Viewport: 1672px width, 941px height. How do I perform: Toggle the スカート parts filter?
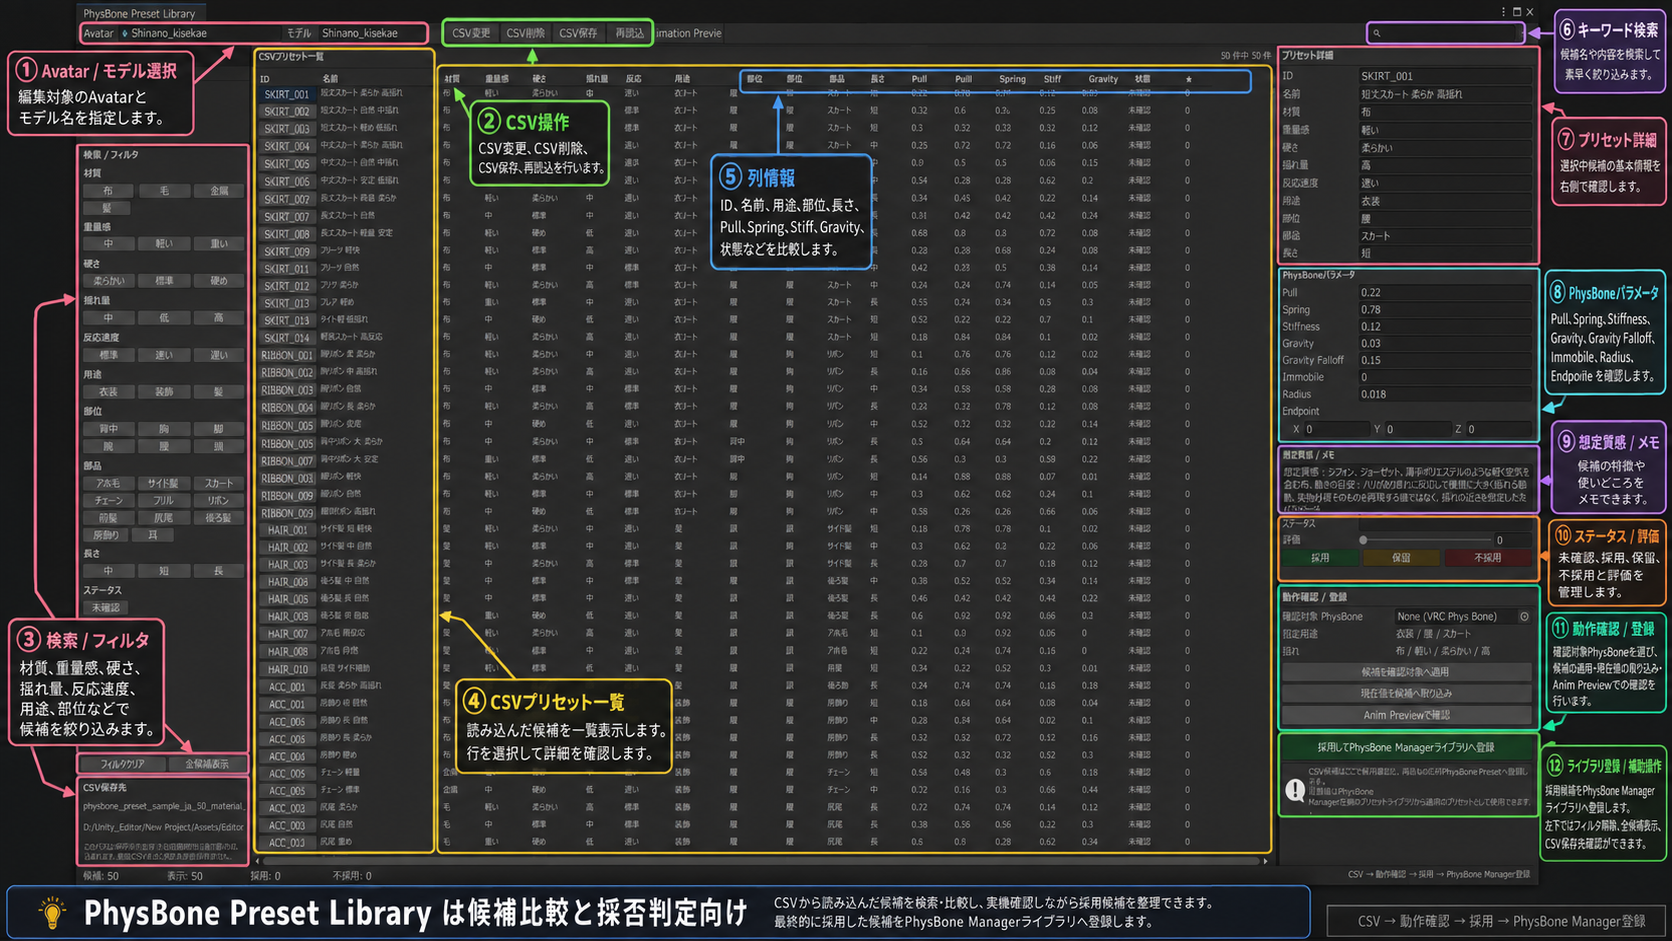click(219, 483)
